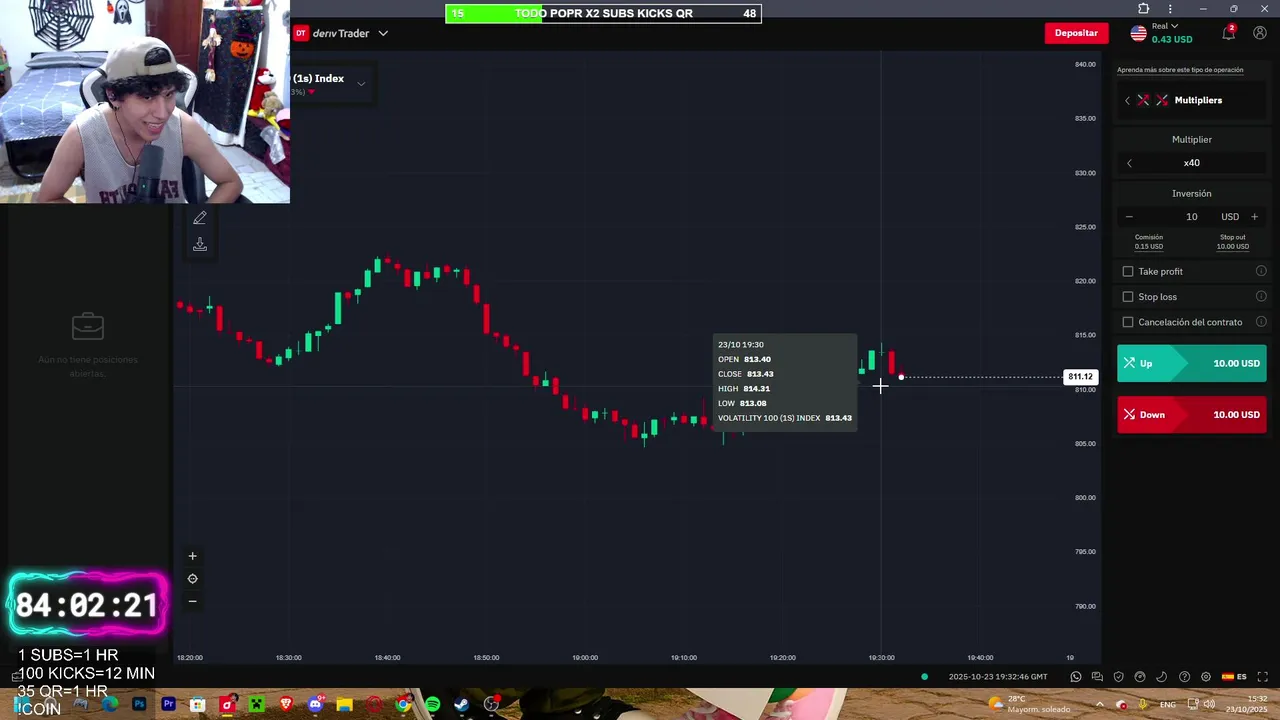The width and height of the screenshot is (1280, 720).
Task: Open Steam from the taskbar
Action: (461, 705)
